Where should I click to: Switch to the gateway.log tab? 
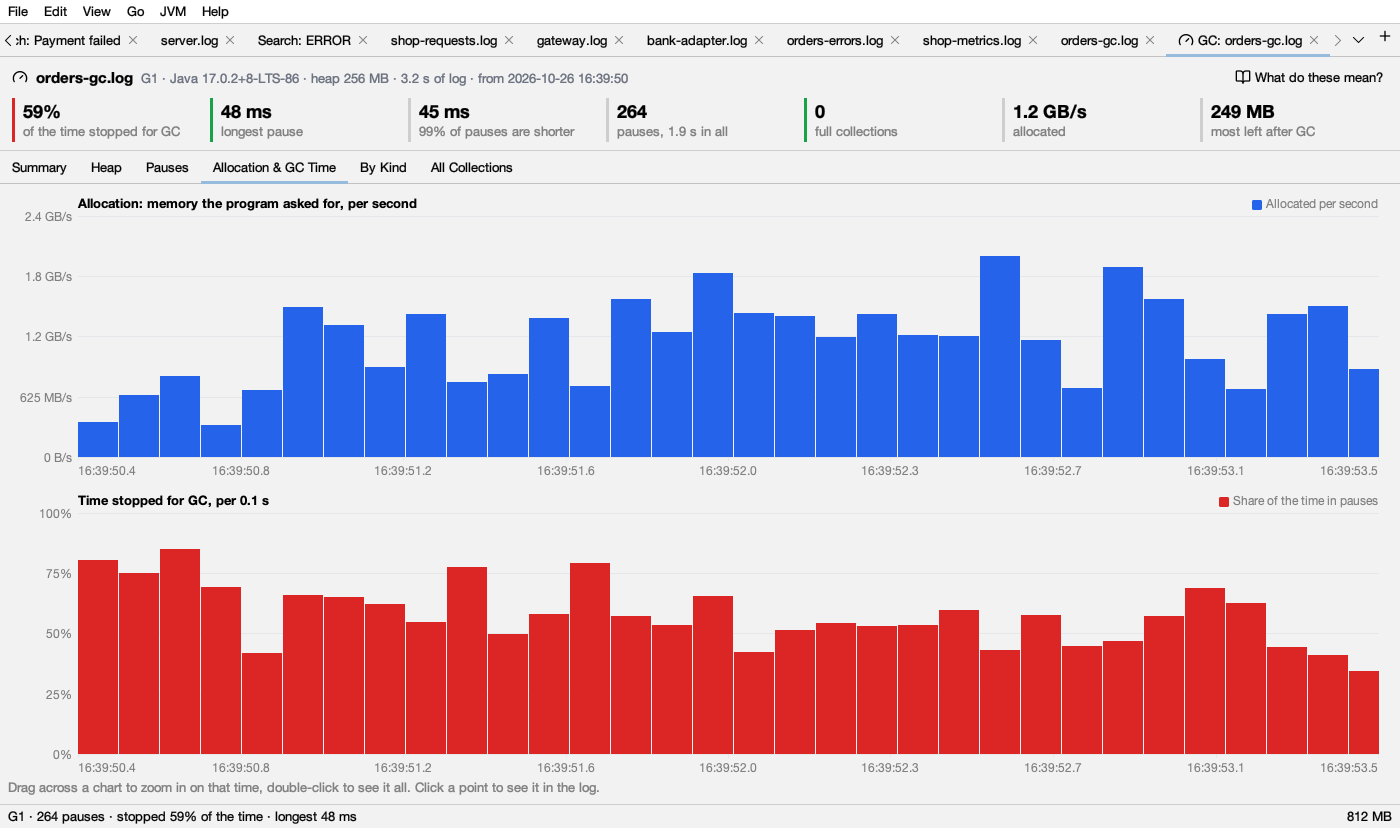572,40
